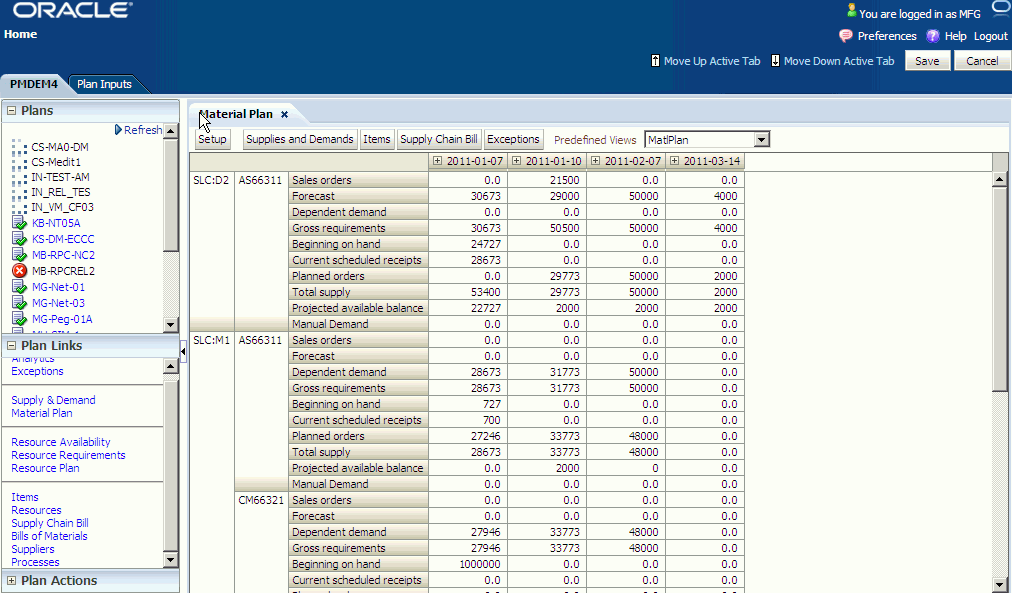Collapse the Plan Links panel
The image size is (1012, 593).
[x=11, y=345]
